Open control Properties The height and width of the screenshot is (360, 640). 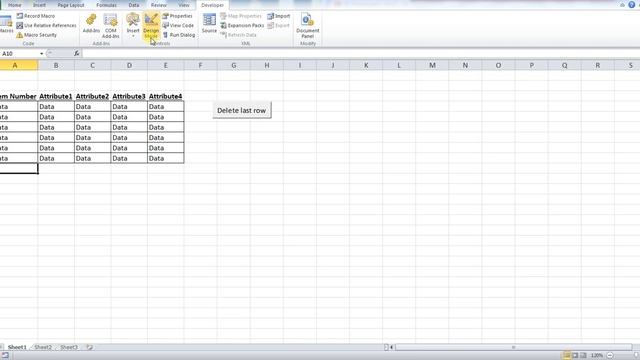coord(178,16)
